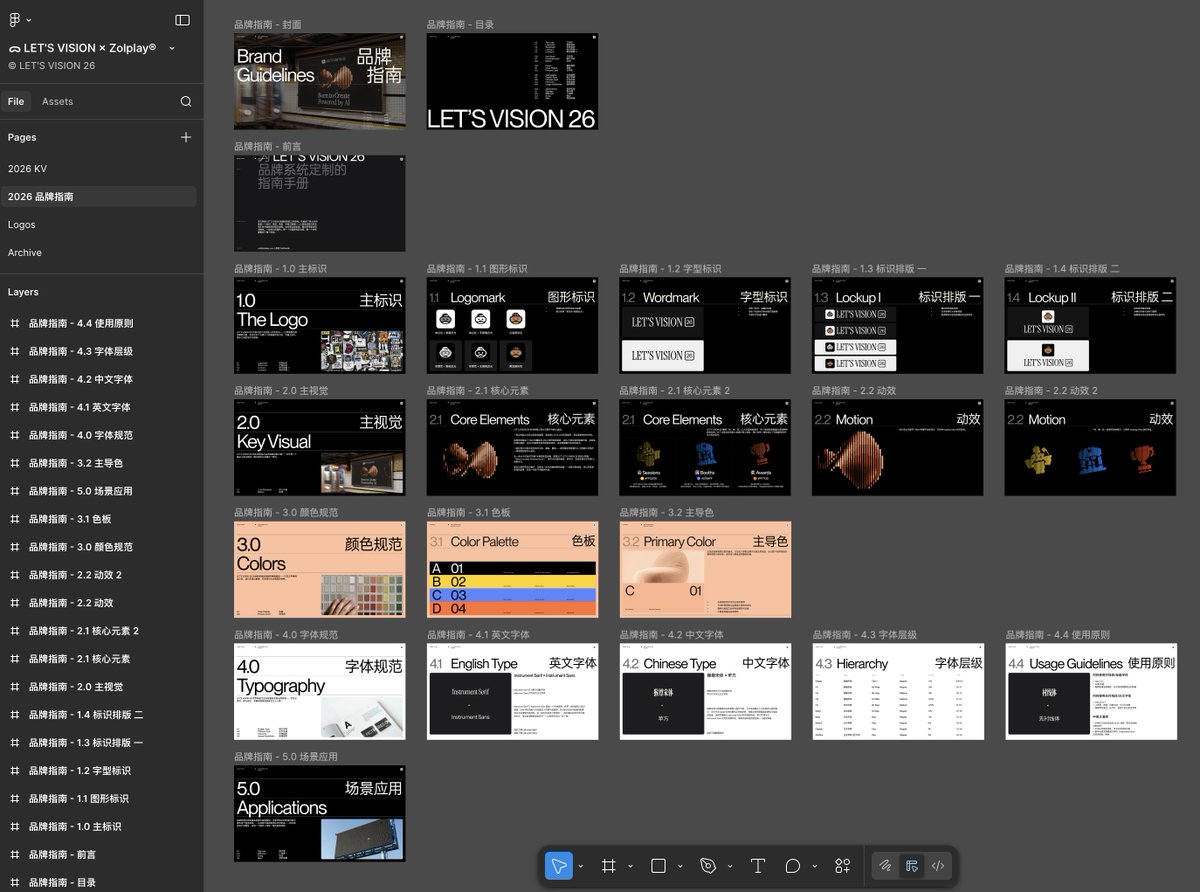Click frame icon of 1.0 主标识 layer
This screenshot has width=1200, height=892.
(15, 827)
